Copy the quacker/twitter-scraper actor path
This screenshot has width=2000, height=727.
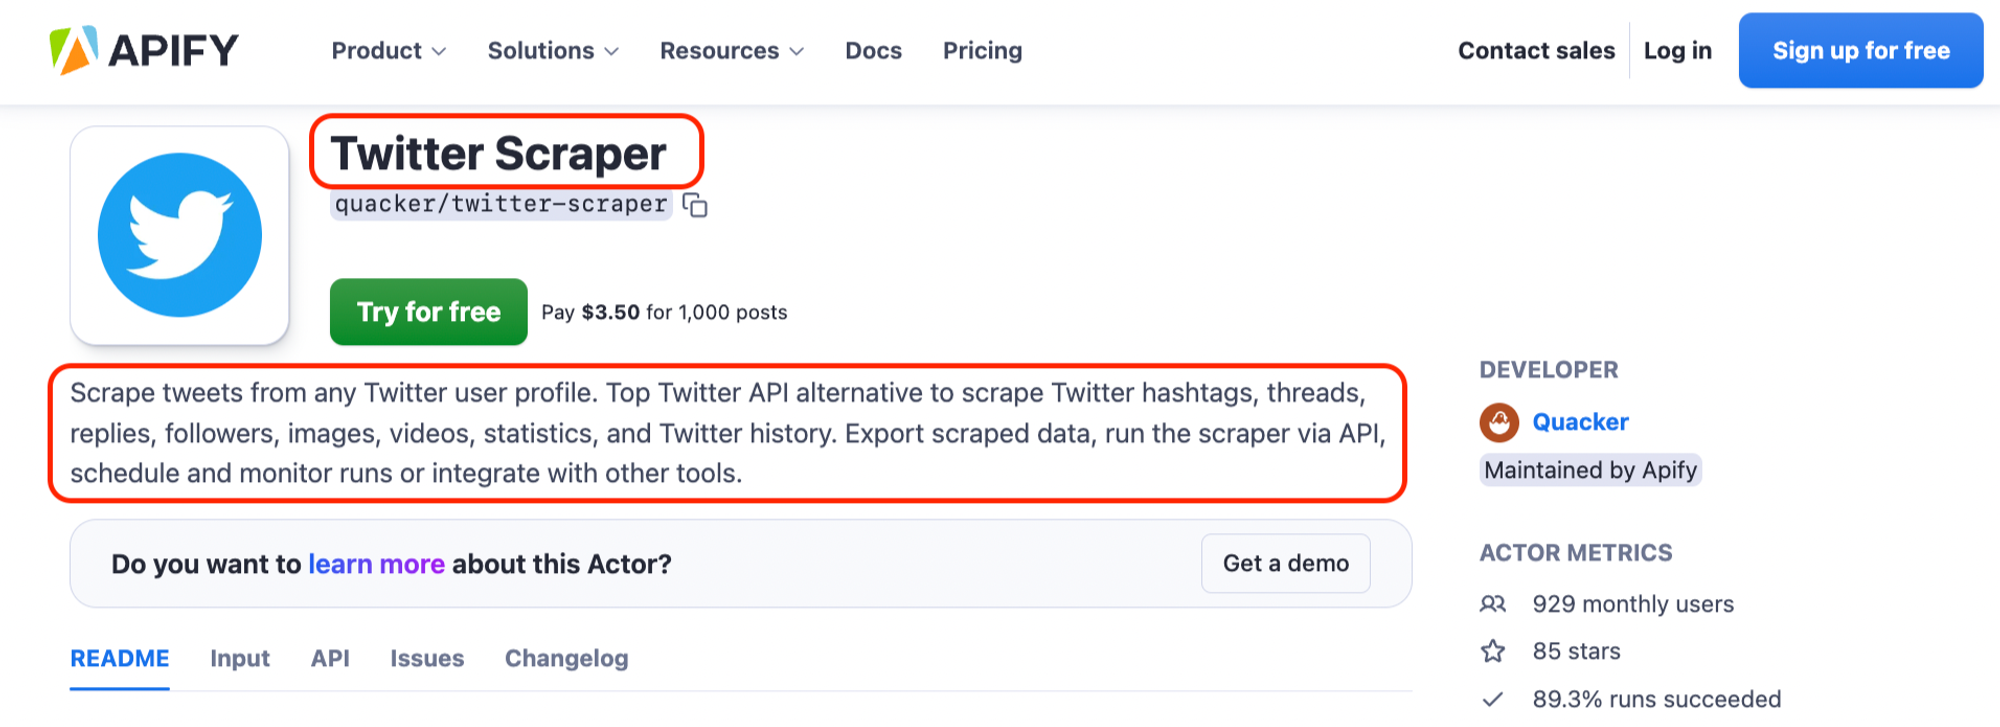click(695, 205)
